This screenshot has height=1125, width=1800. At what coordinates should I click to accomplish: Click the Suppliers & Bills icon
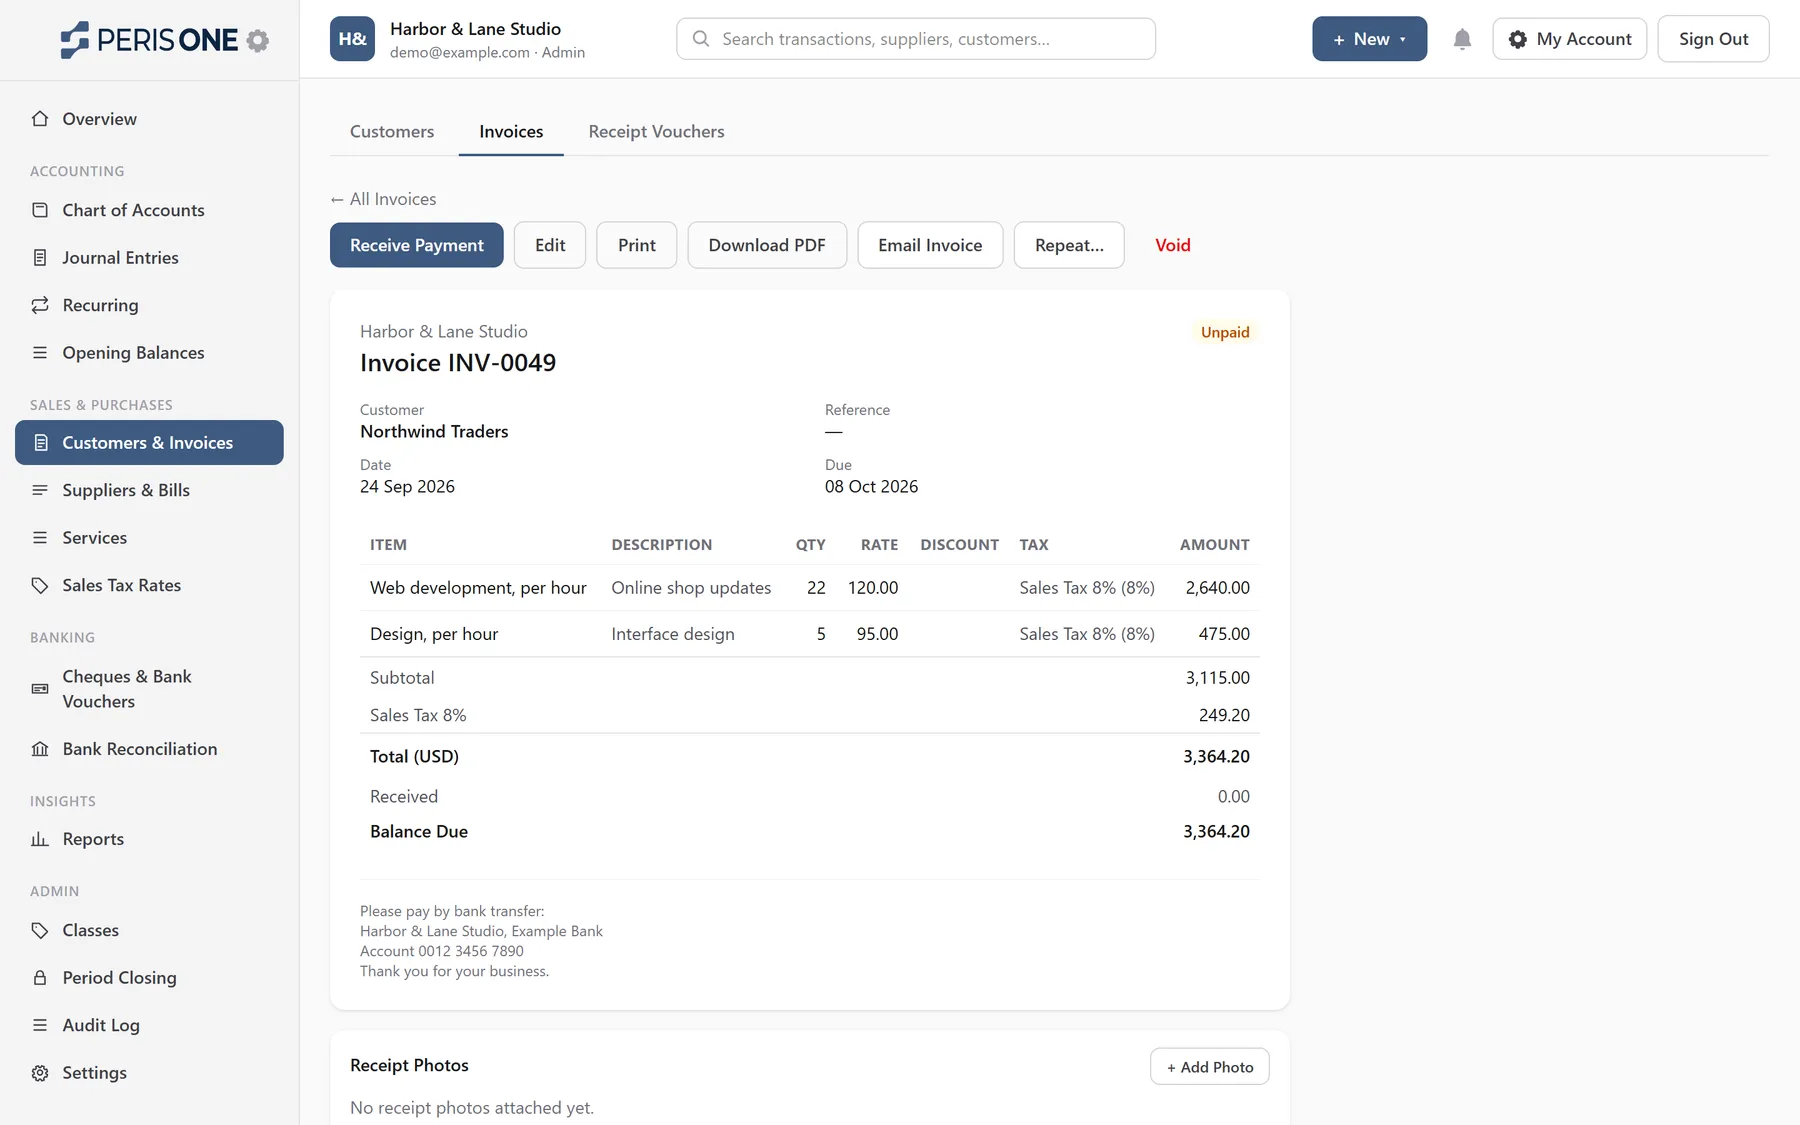pyautogui.click(x=40, y=490)
